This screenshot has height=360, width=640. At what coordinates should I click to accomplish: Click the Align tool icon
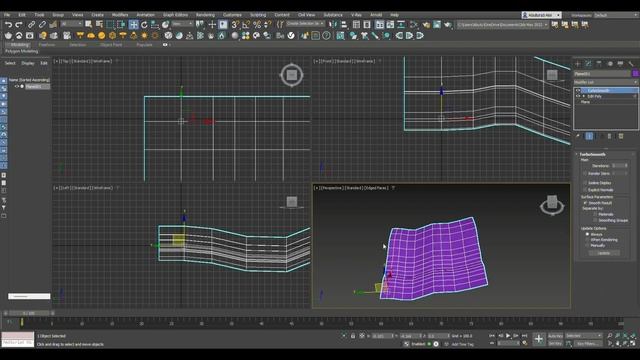click(x=344, y=25)
